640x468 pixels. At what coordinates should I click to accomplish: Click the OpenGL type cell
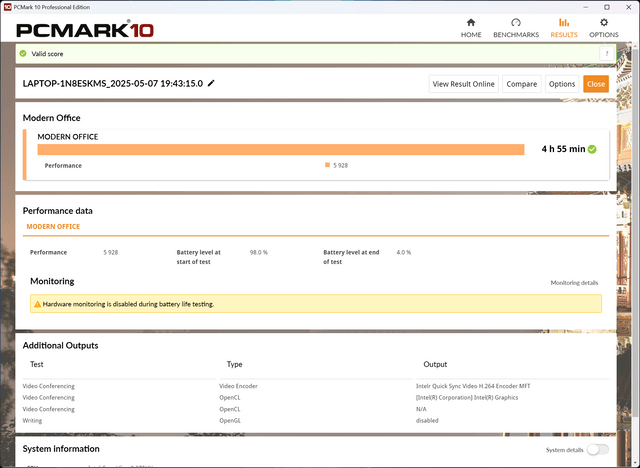tap(230, 420)
